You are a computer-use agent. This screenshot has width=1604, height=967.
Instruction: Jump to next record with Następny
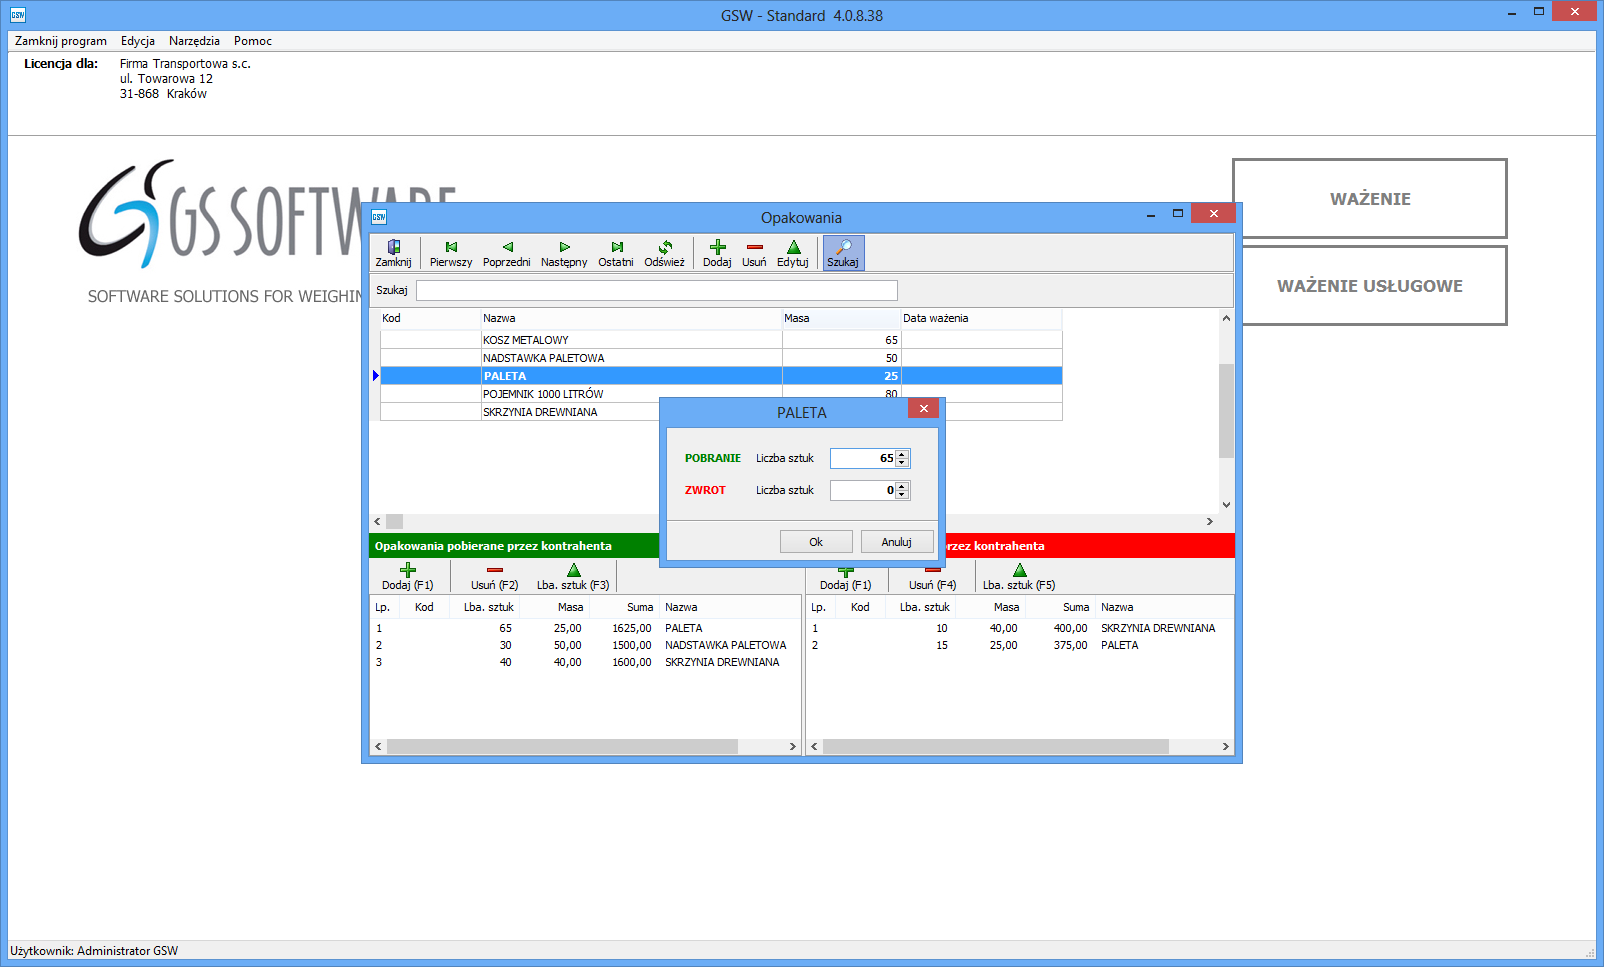click(564, 253)
